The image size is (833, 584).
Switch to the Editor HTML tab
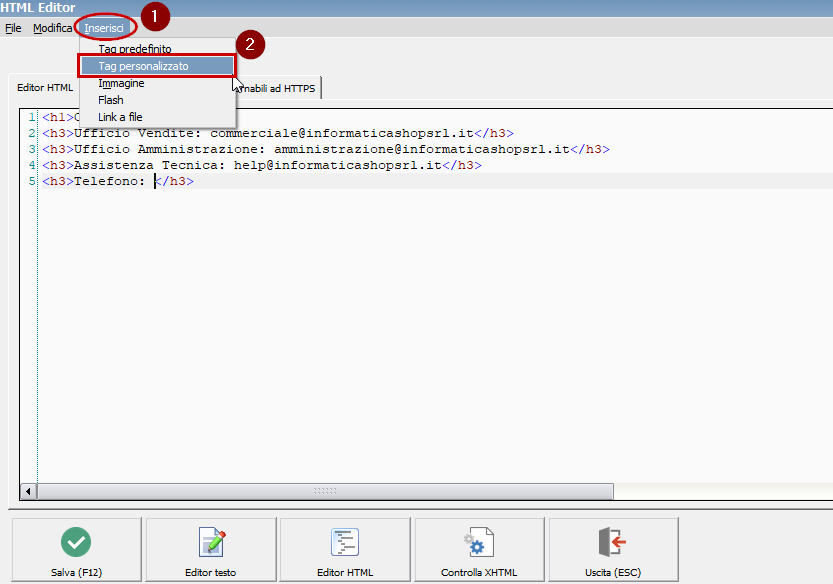[x=45, y=88]
